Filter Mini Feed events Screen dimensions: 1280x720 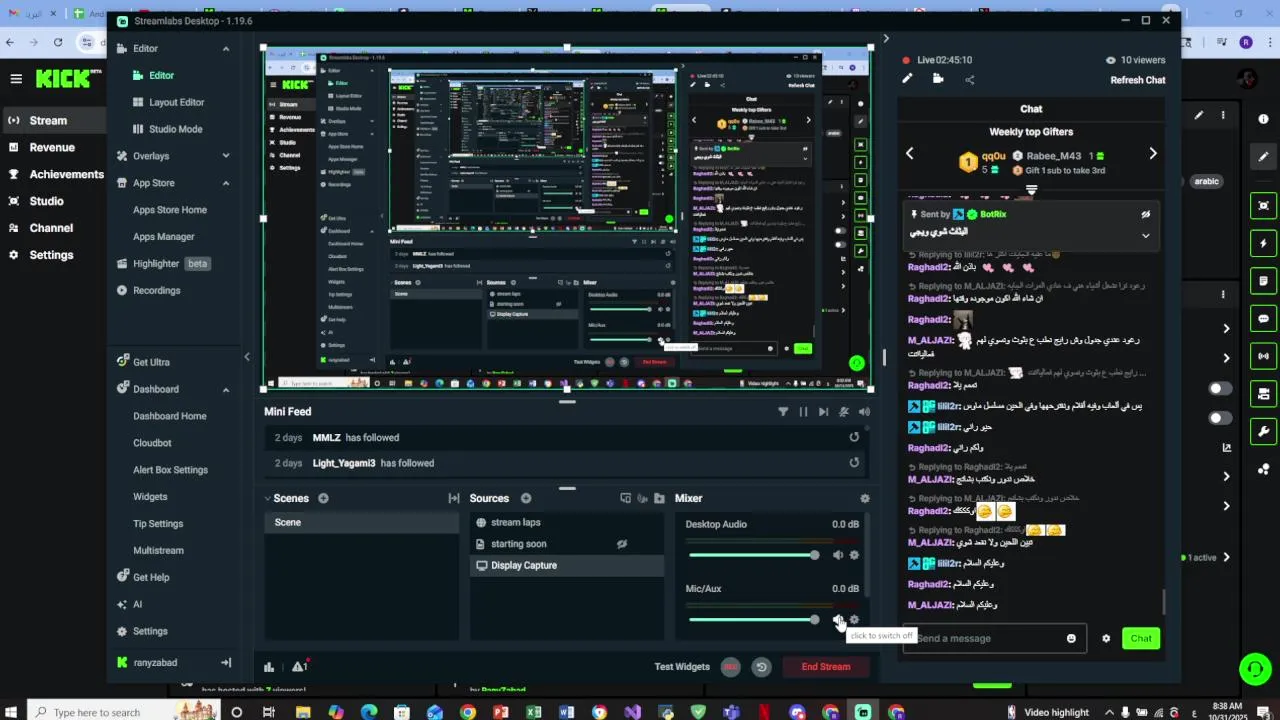783,412
